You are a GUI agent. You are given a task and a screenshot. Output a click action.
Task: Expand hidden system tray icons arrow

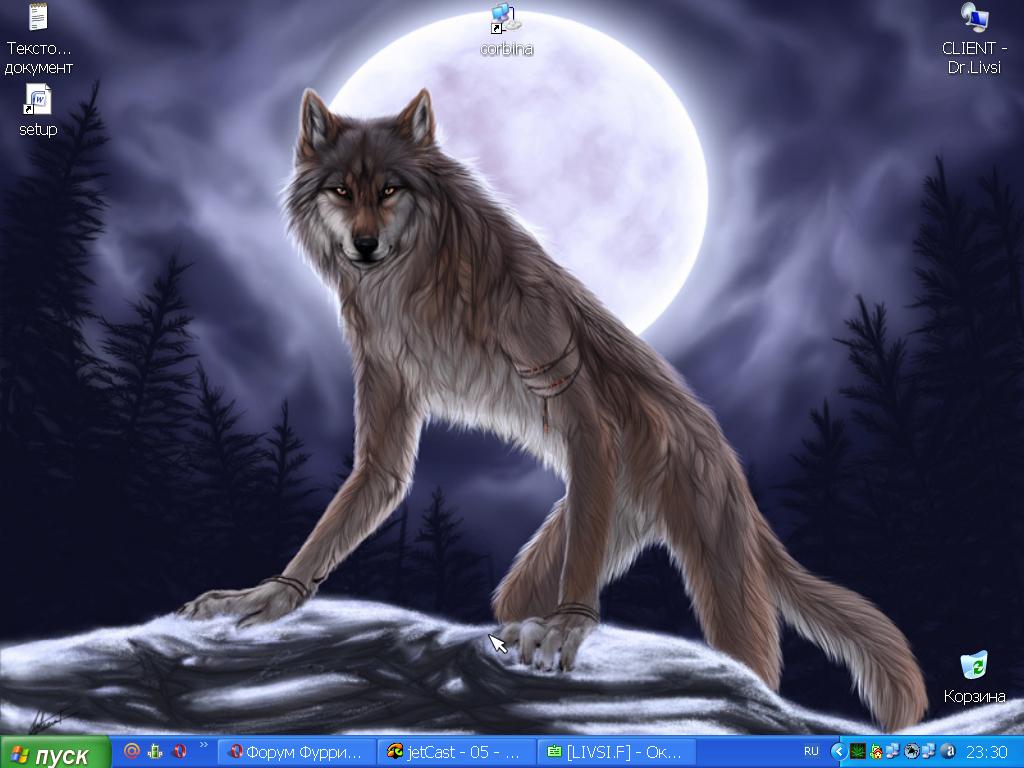tap(839, 751)
